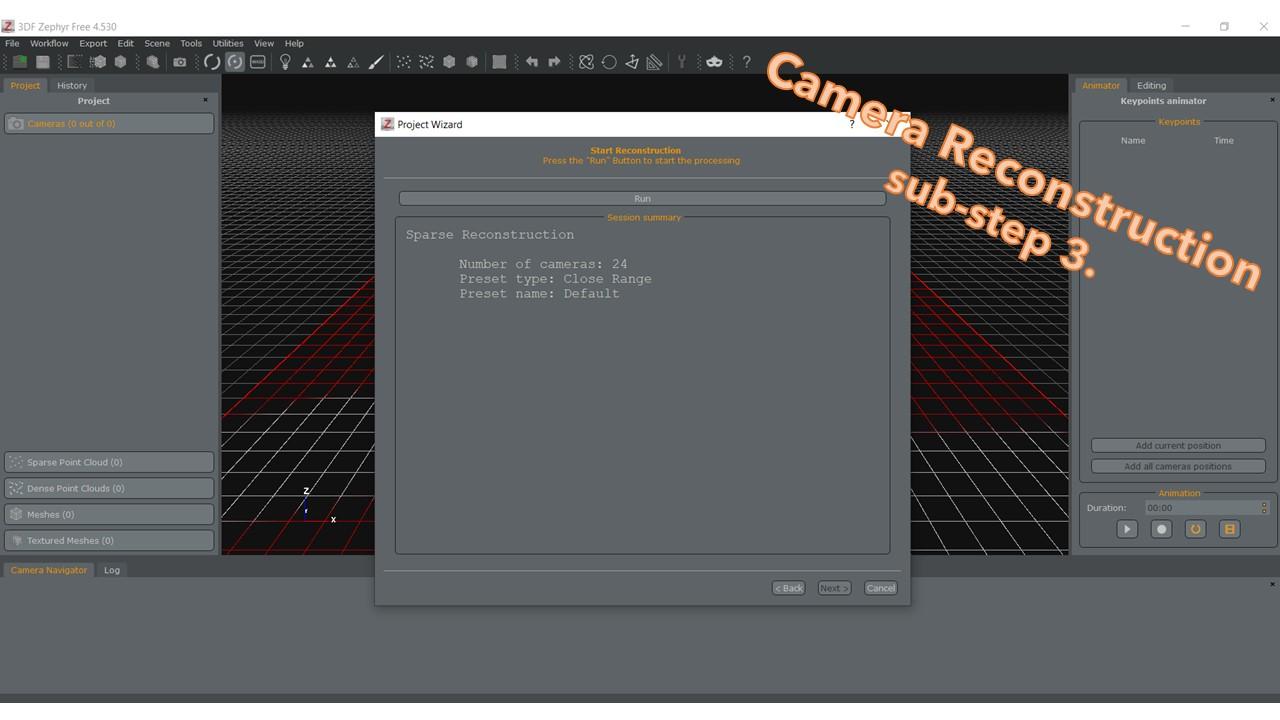Click the redo arrow icon
The width and height of the screenshot is (1280, 720).
554,62
